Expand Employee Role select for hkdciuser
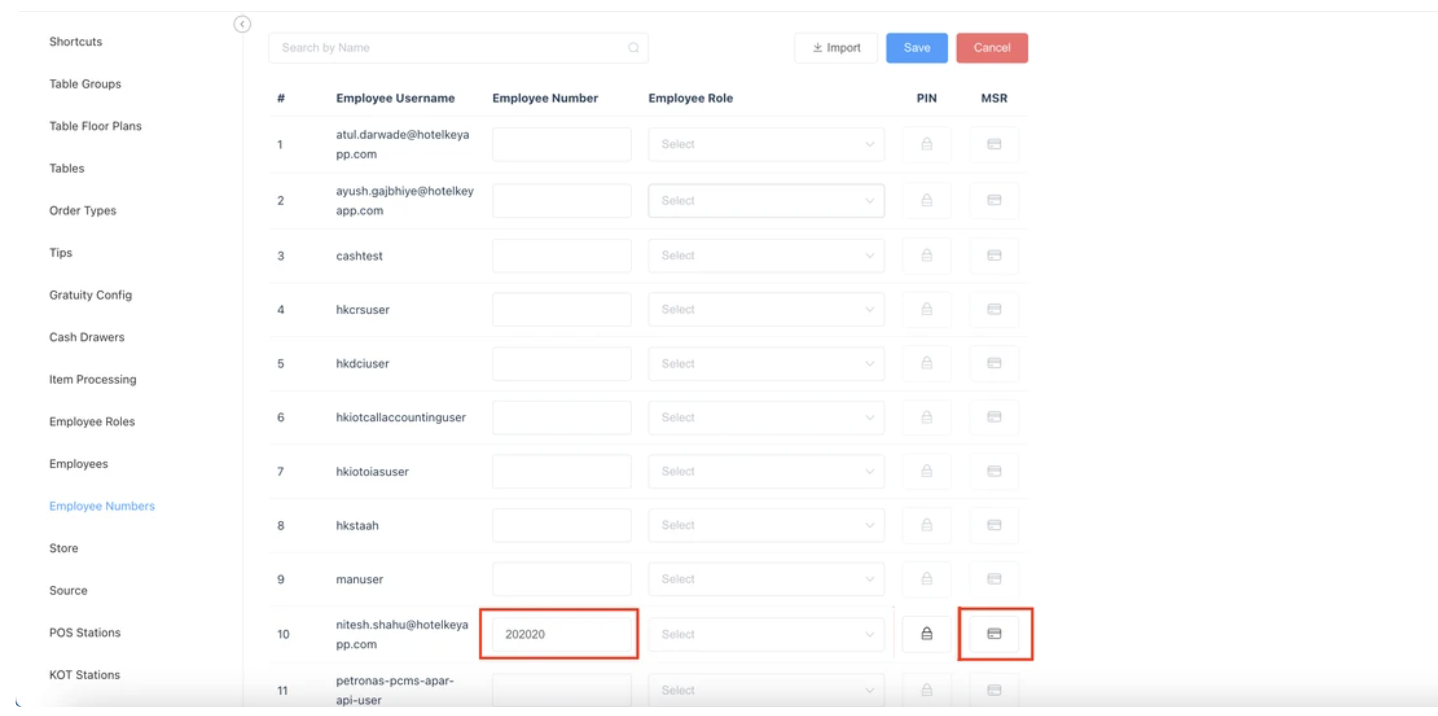1438x716 pixels. coord(766,364)
